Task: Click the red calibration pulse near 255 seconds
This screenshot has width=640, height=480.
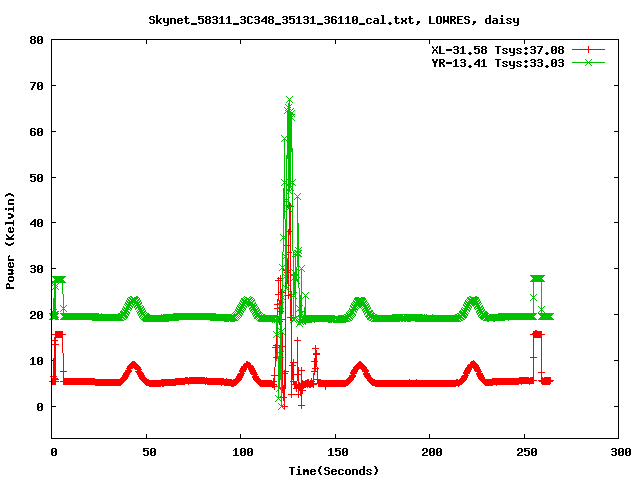Action: point(538,334)
